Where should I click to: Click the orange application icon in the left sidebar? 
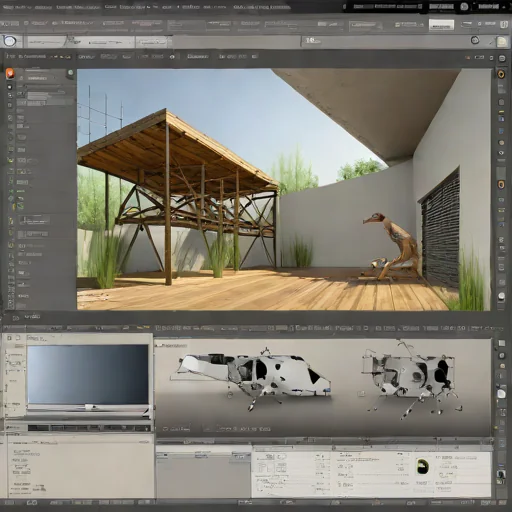[10, 73]
